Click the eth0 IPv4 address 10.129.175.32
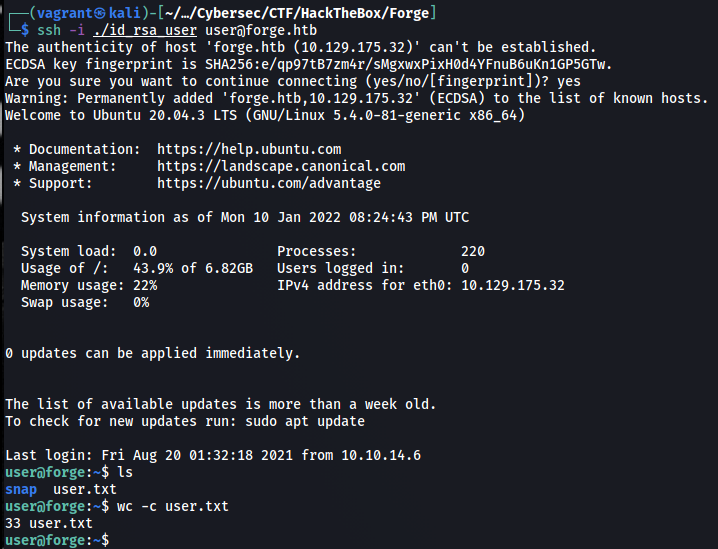Screen dimensions: 718x549 [x=513, y=285]
